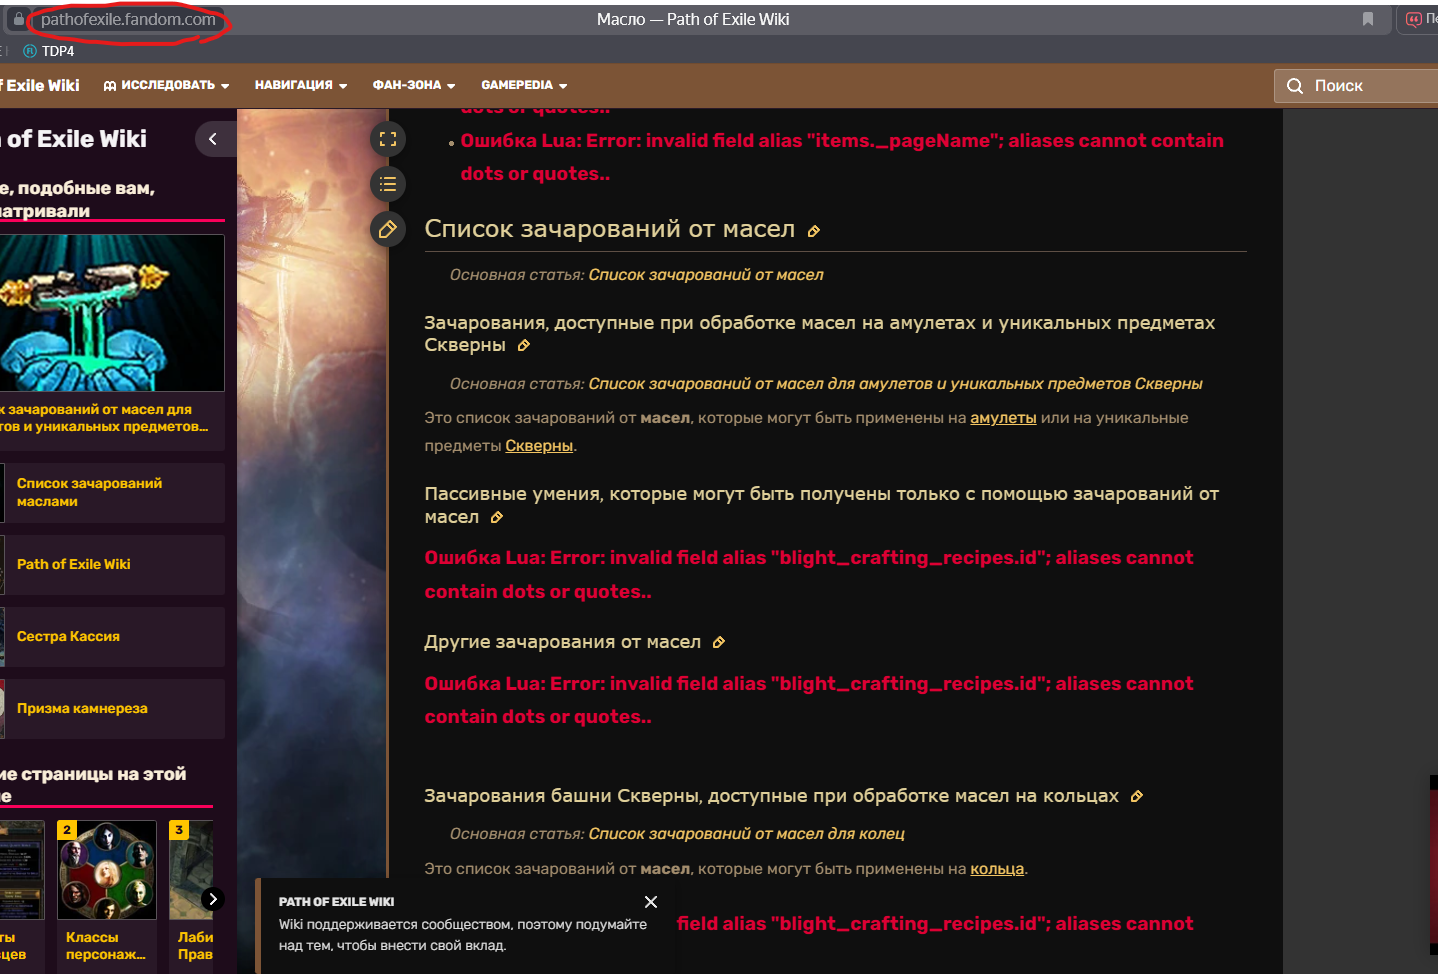Open 'для амулетов и уникальных предметов Скверны' article link
Viewport: 1438px width, 974px height.
pos(895,384)
